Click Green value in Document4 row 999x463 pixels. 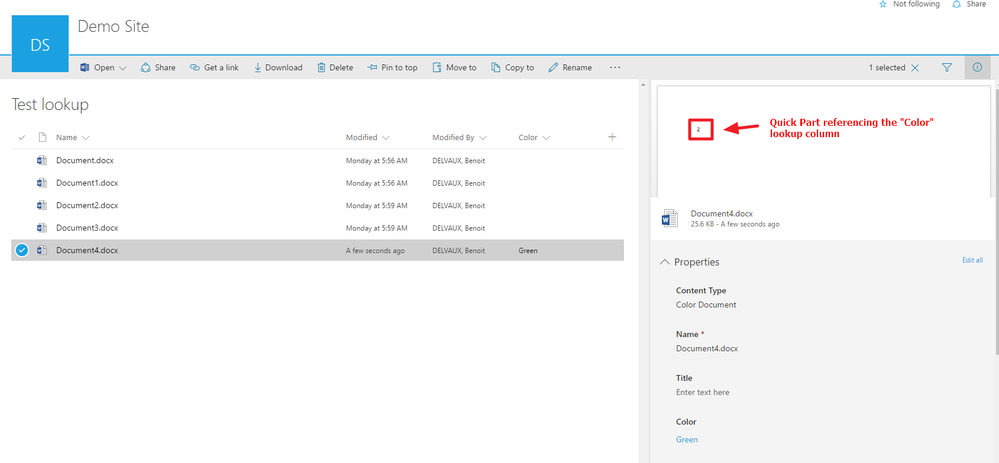point(528,250)
